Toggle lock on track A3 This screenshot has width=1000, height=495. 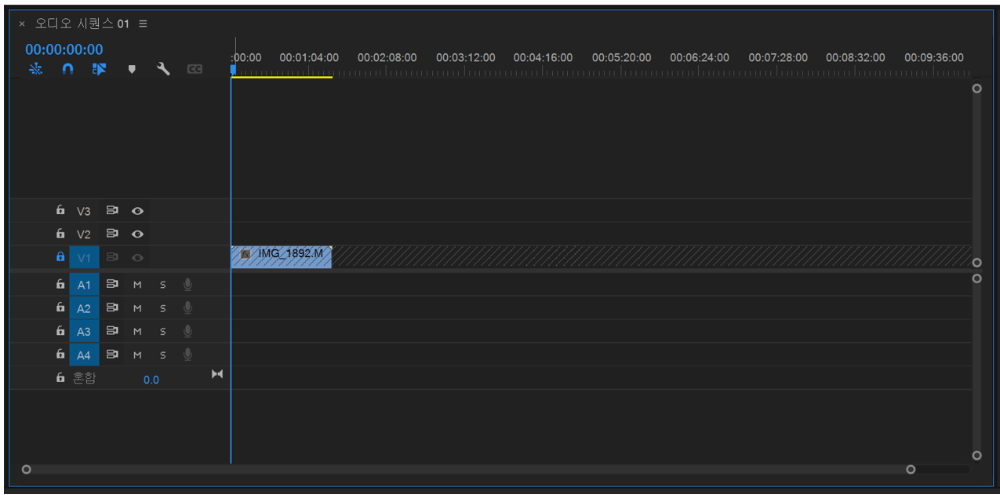(60, 331)
